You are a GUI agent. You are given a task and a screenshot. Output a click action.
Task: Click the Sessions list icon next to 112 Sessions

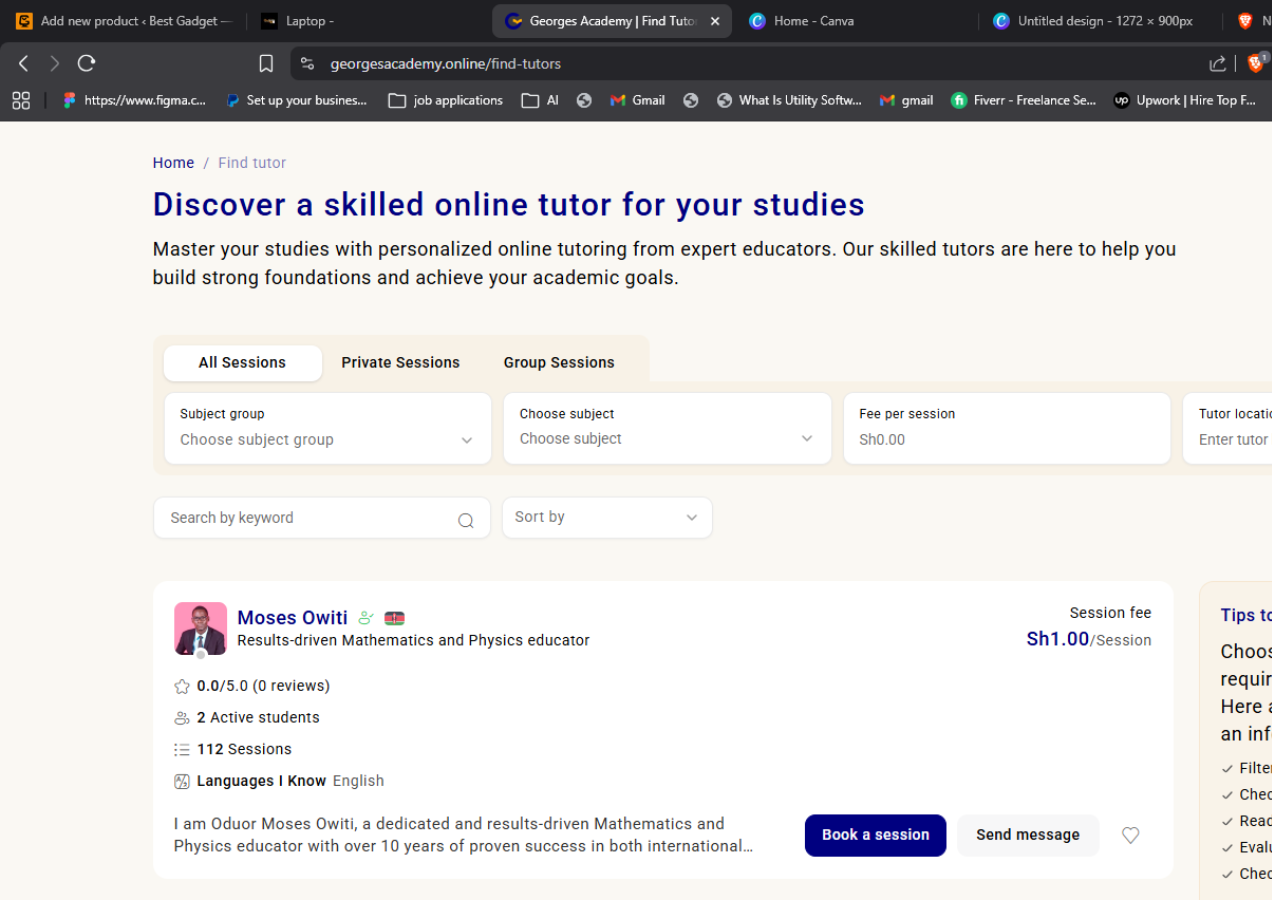[x=182, y=748]
